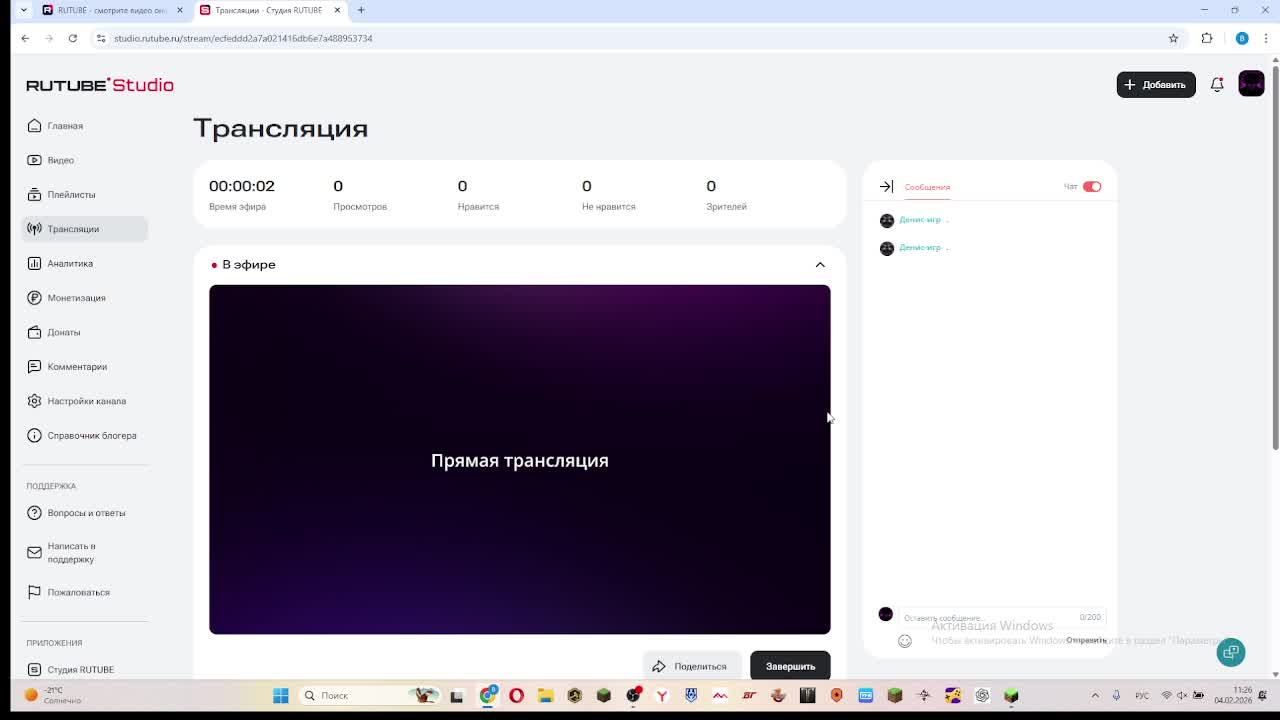Select the Сообщения tab in the chat panel
This screenshot has height=720, width=1280.
[x=927, y=187]
